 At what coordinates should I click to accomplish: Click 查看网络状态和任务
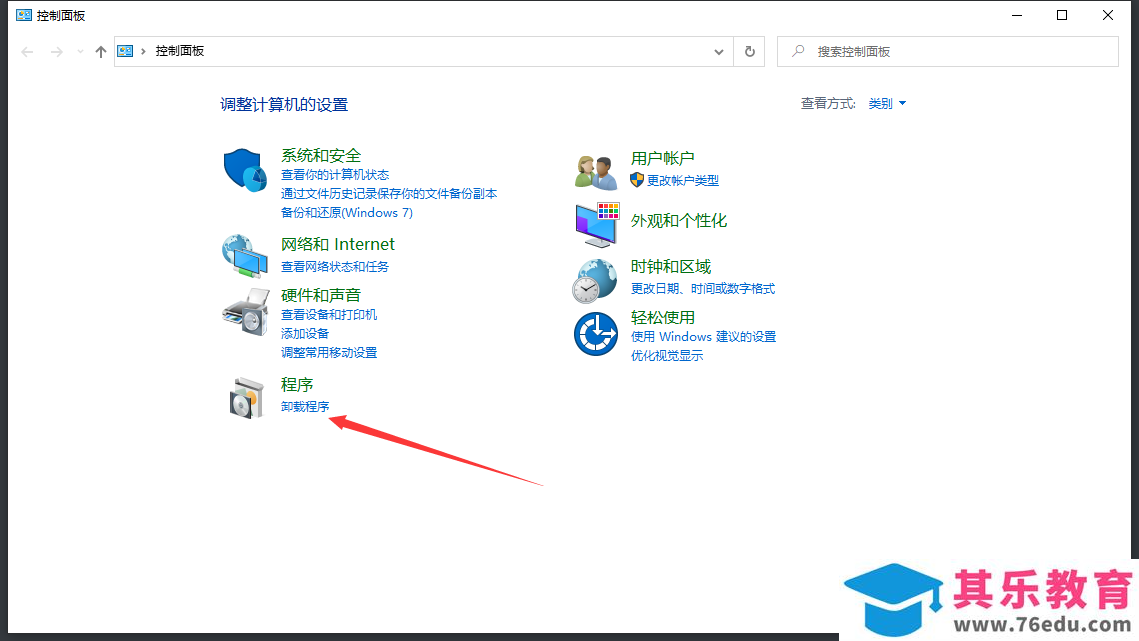(335, 266)
